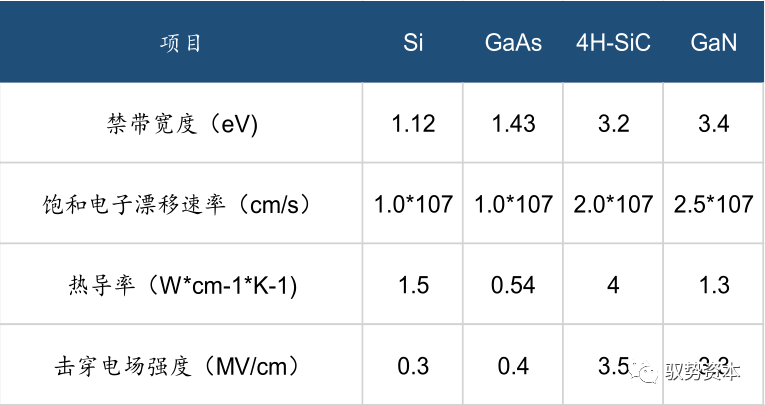This screenshot has width=765, height=405.
Task: Select the GaAs breakdown field value 0.4
Action: 513,366
